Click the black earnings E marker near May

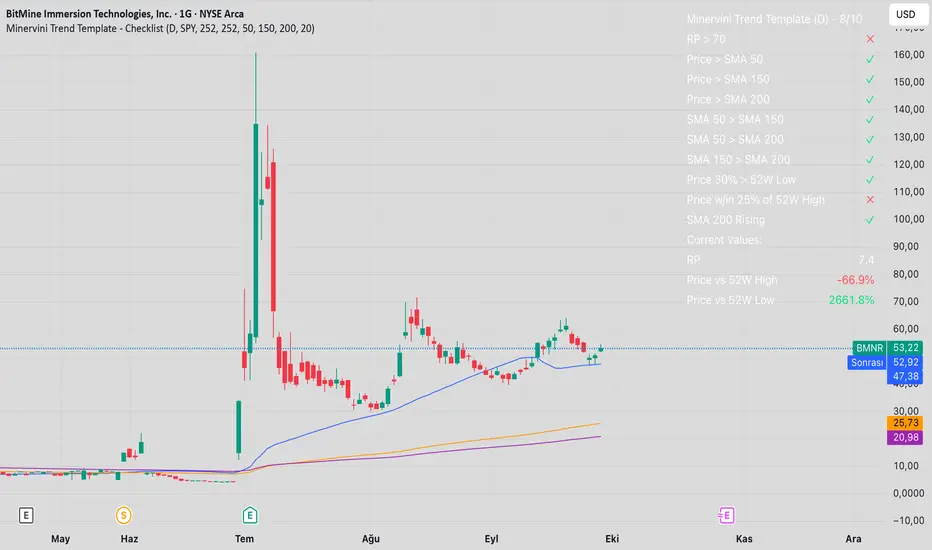26,515
